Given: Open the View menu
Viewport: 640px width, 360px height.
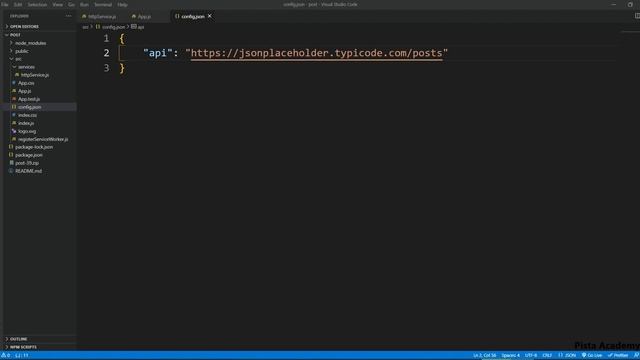Looking at the screenshot, I should pos(58,4).
